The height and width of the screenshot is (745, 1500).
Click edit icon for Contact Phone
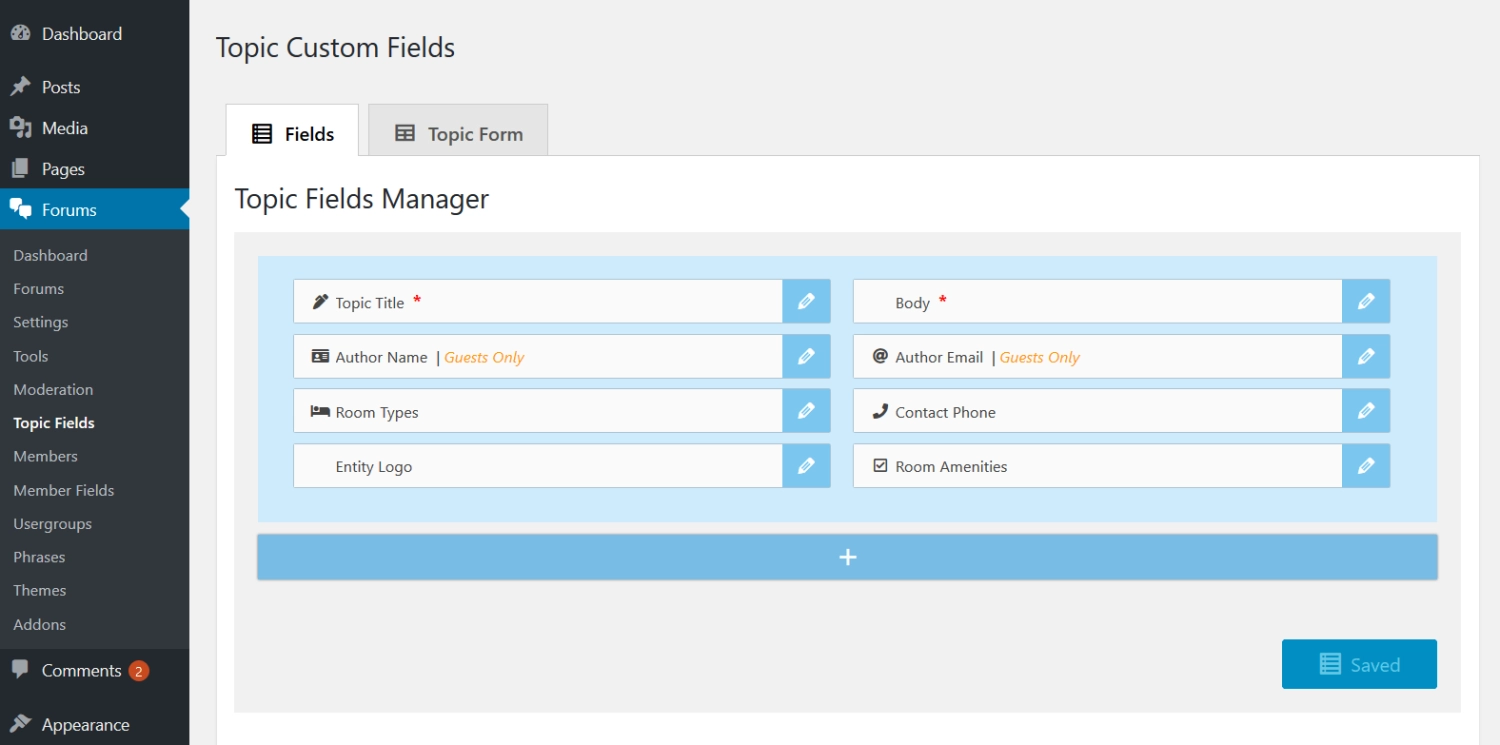[x=1366, y=411]
